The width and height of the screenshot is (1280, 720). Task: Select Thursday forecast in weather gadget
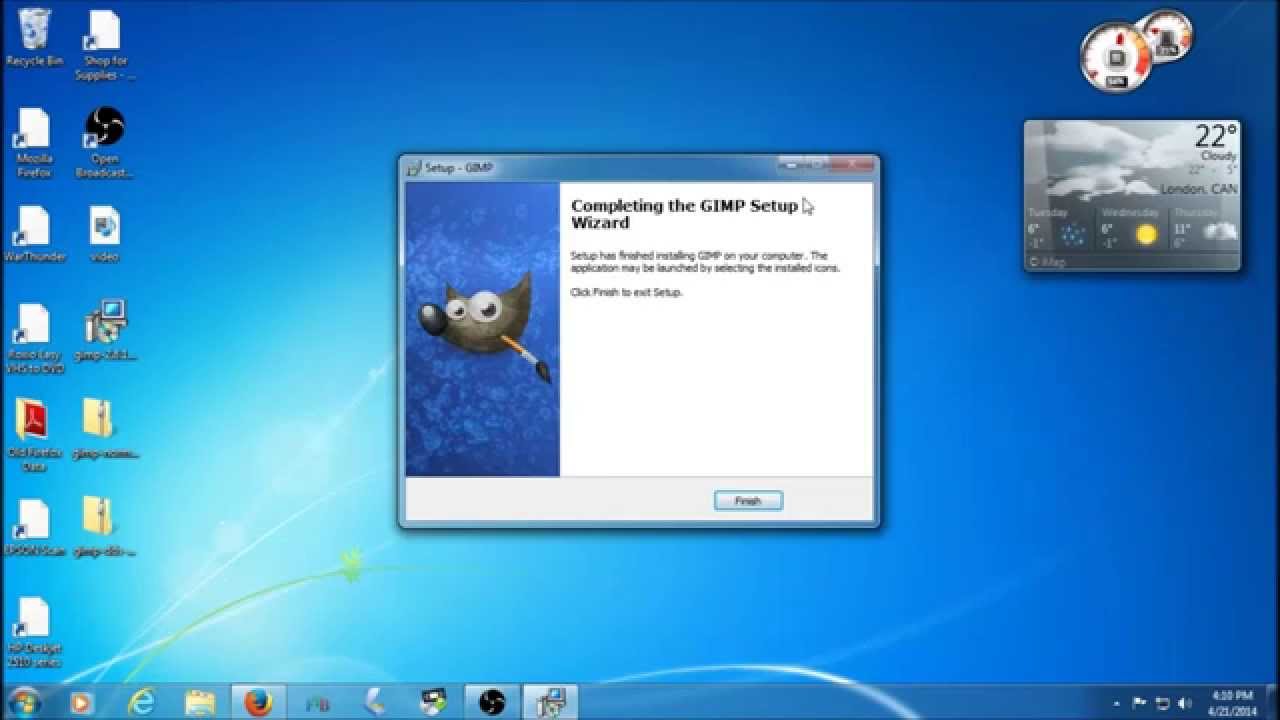tap(1205, 229)
